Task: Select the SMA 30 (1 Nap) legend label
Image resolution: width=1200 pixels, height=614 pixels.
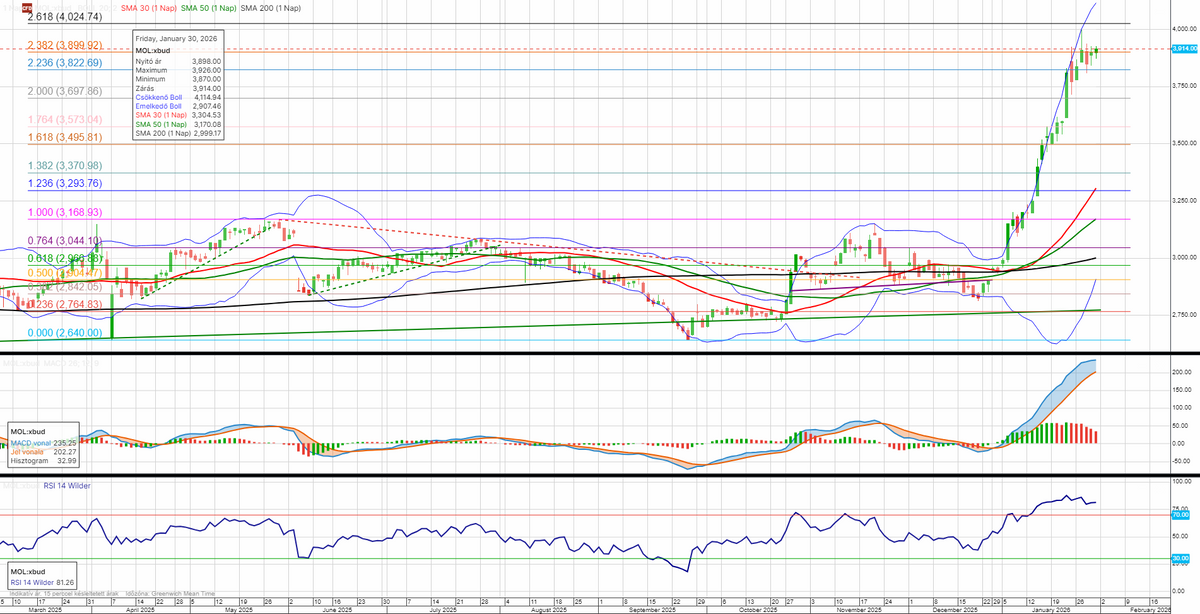Action: [147, 8]
